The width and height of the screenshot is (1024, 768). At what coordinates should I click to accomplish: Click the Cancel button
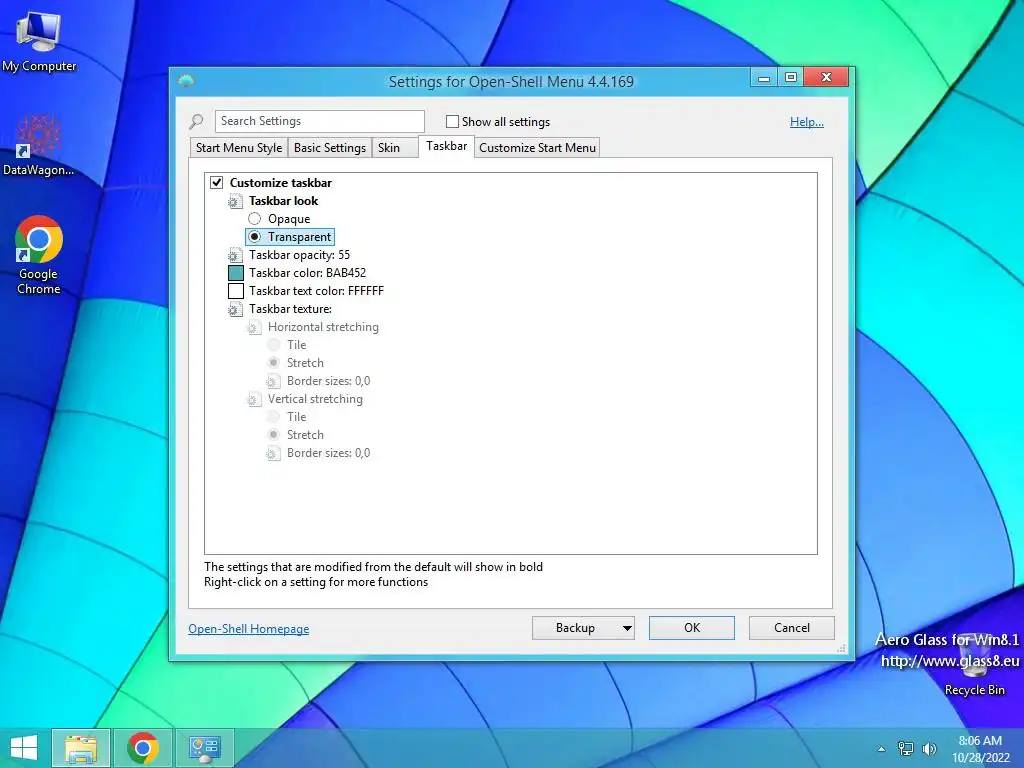point(792,628)
